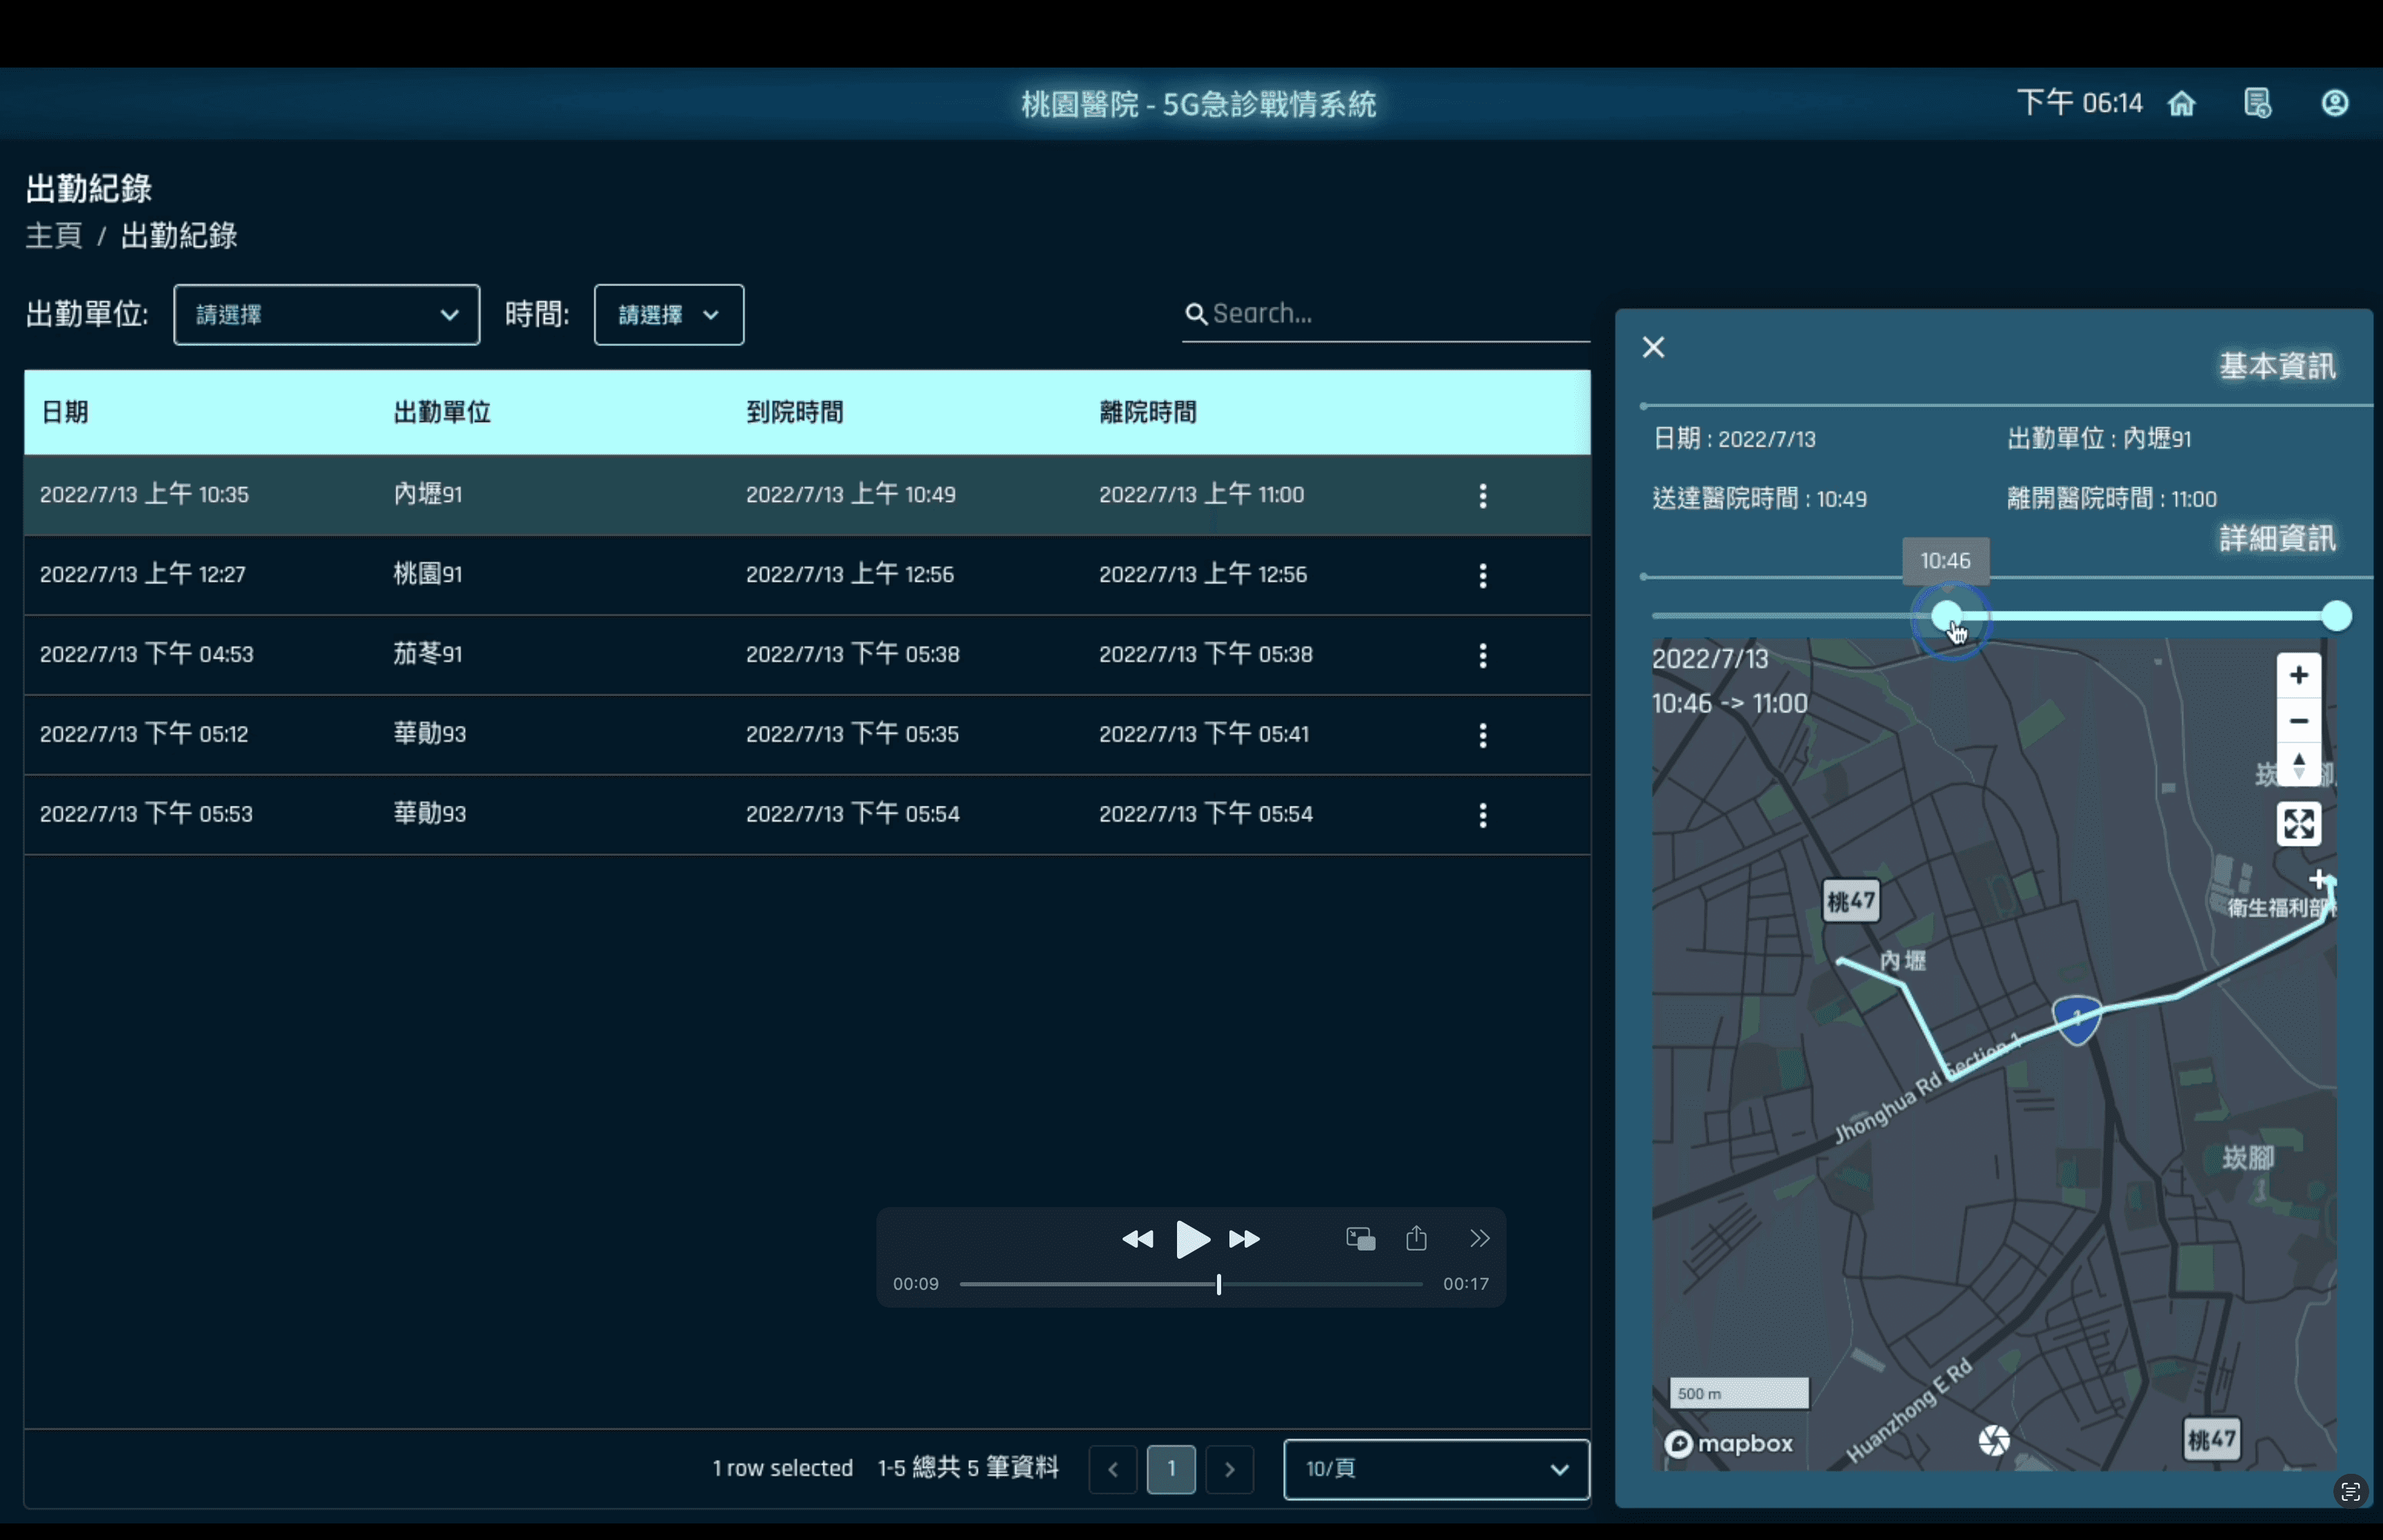Focus the Search input field
The image size is (2383, 1540).
pos(1386,314)
